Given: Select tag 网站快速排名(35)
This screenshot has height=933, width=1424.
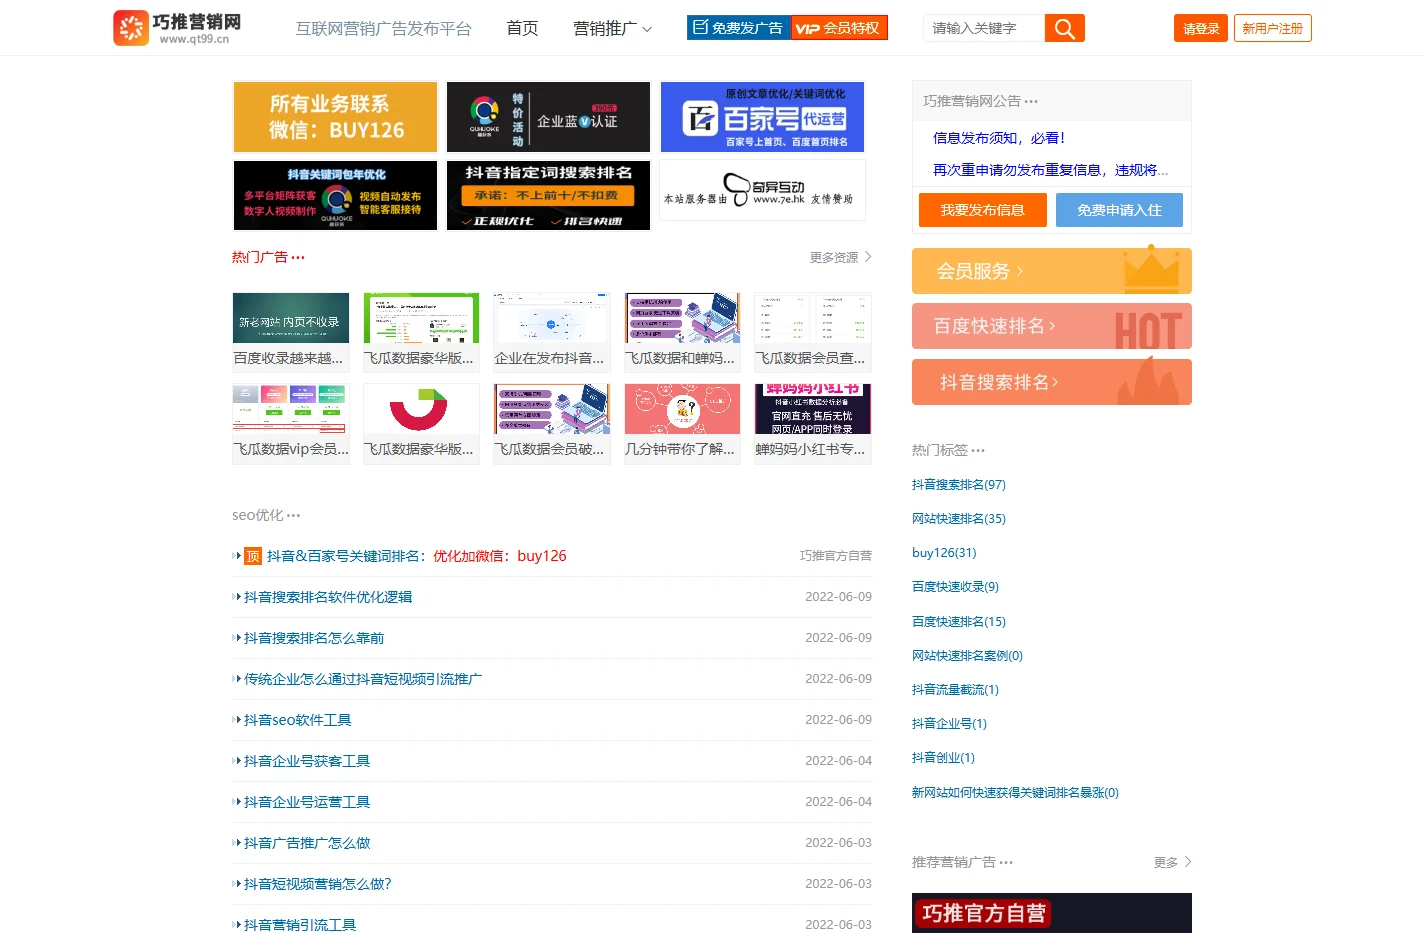Looking at the screenshot, I should pyautogui.click(x=959, y=519).
